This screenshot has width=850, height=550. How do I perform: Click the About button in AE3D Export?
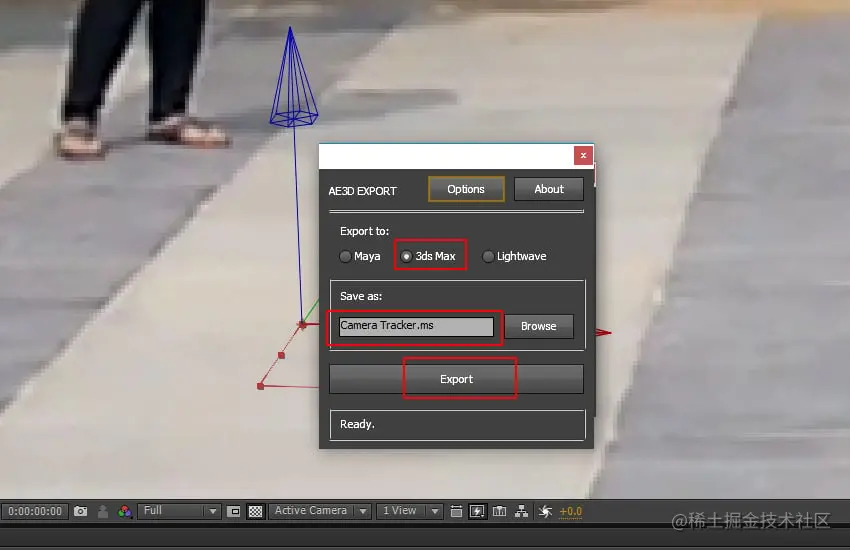(549, 189)
